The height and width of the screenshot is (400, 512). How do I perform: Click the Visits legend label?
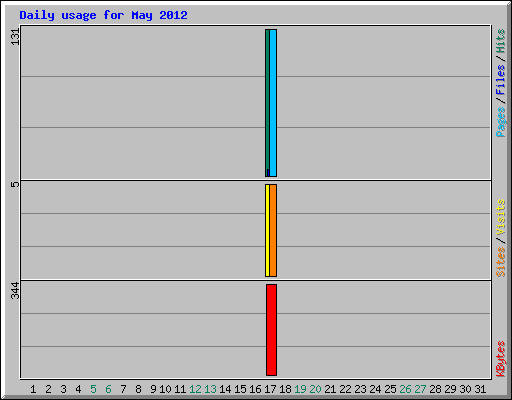click(x=501, y=217)
